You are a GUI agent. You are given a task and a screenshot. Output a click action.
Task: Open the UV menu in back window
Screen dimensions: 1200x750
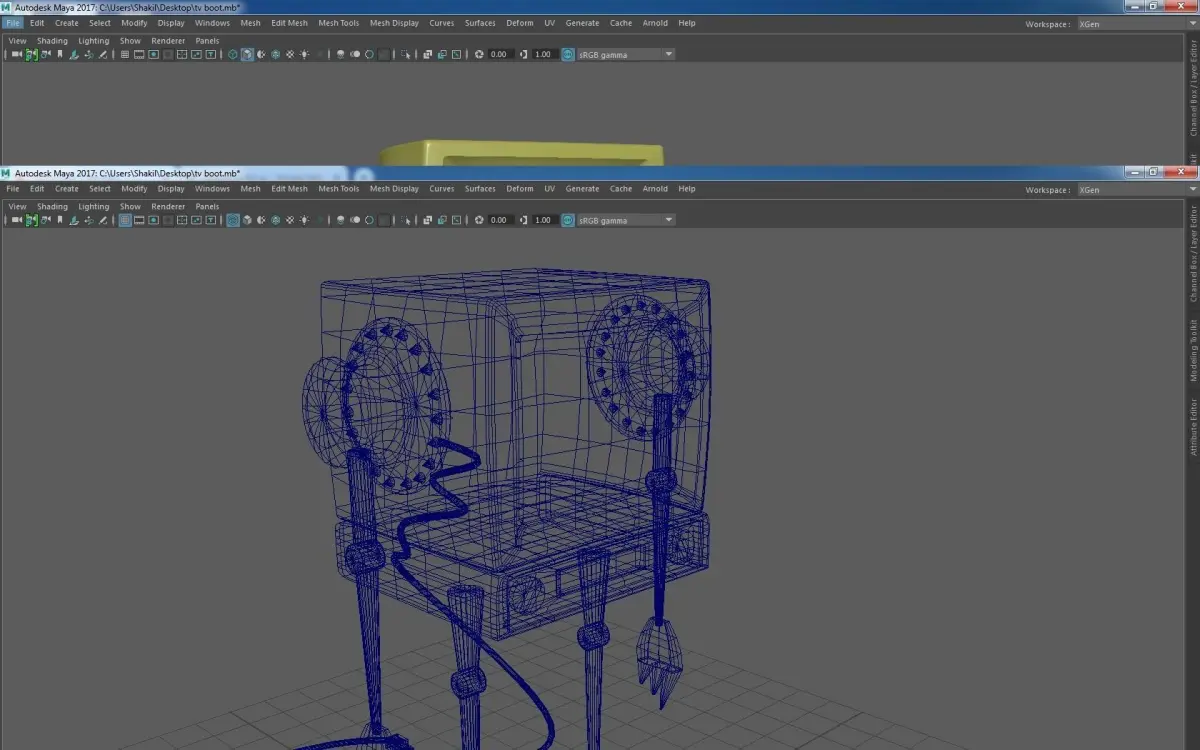click(549, 23)
